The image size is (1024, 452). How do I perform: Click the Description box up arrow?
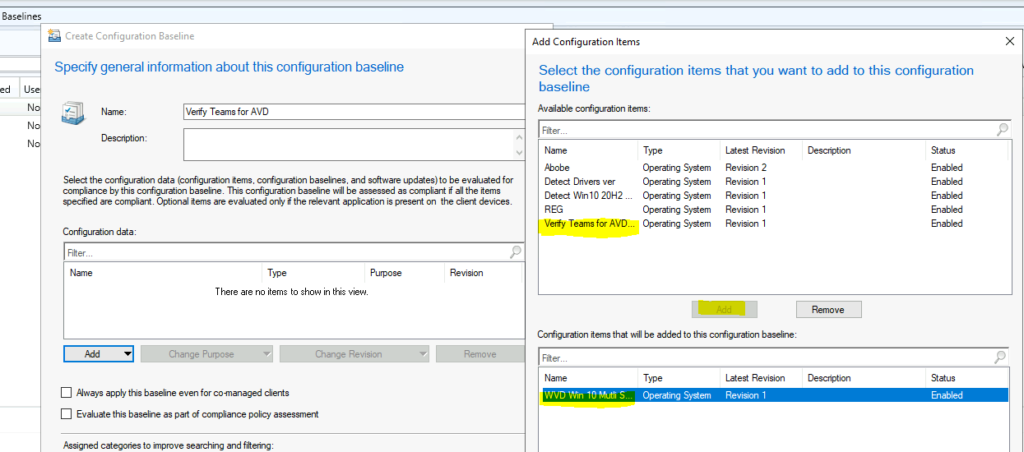pyautogui.click(x=519, y=137)
